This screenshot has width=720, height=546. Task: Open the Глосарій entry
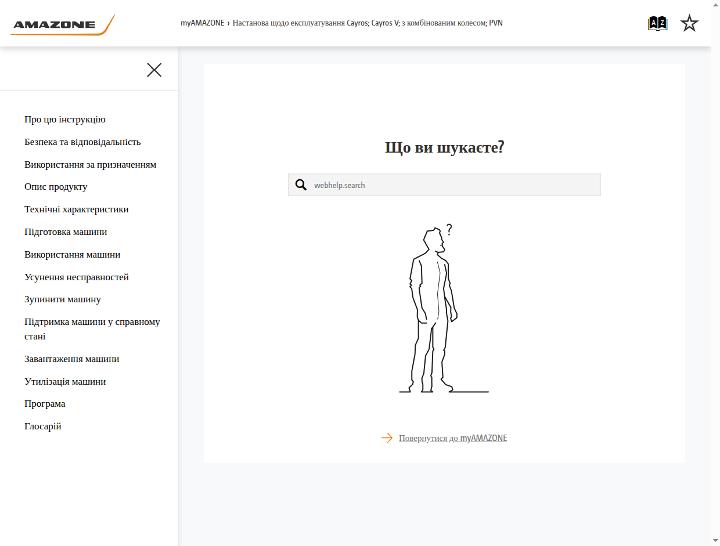pos(43,426)
